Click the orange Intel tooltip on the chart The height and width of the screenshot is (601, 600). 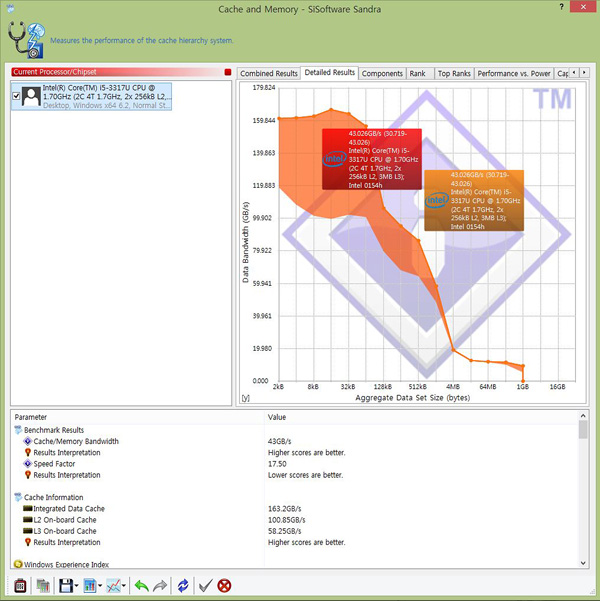[x=474, y=200]
